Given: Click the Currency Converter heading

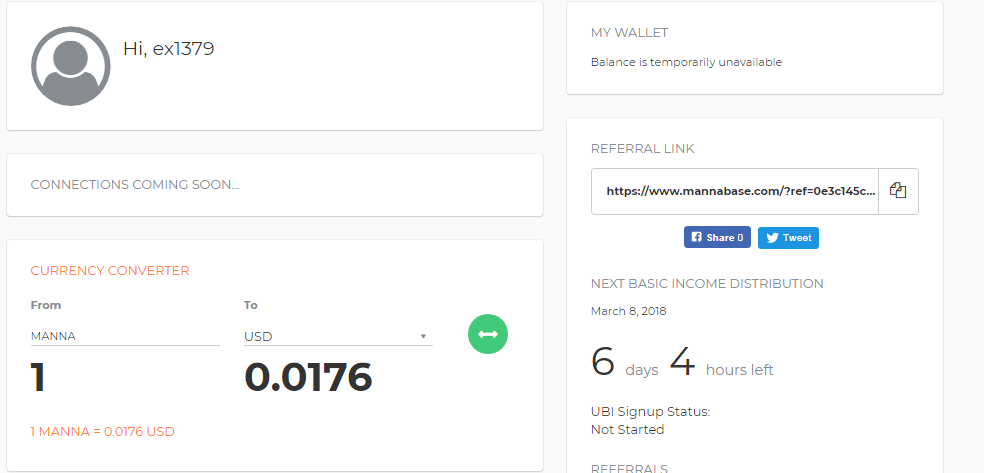Looking at the screenshot, I should [110, 271].
